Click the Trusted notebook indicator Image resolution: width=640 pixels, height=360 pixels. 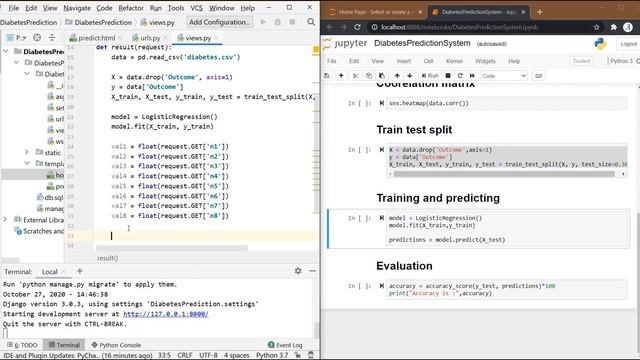coord(581,61)
